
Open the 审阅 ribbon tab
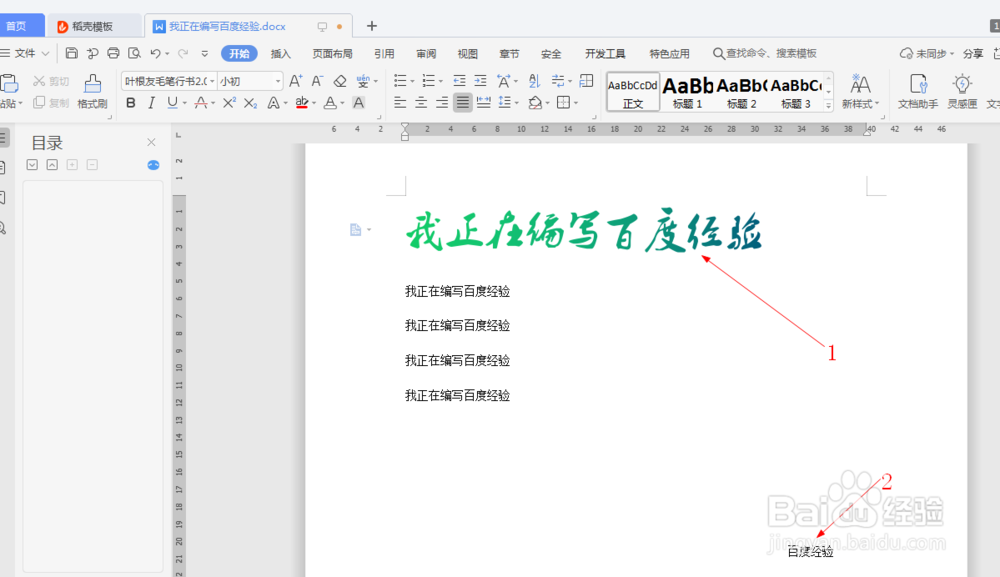[x=426, y=54]
